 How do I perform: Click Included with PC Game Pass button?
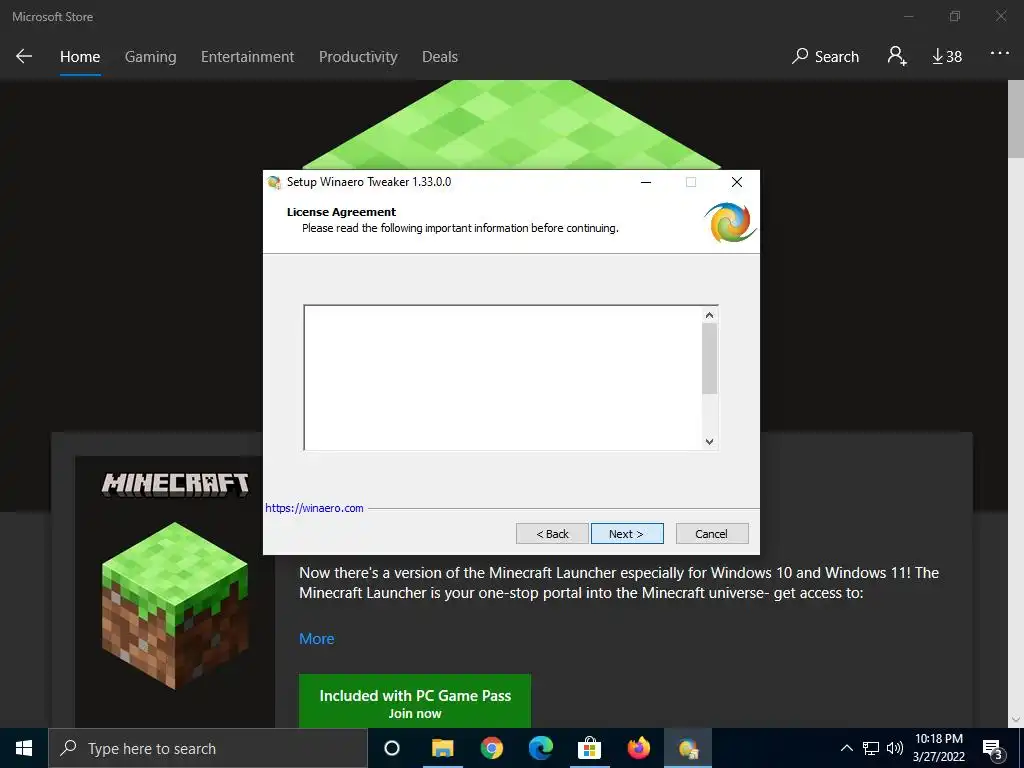415,701
